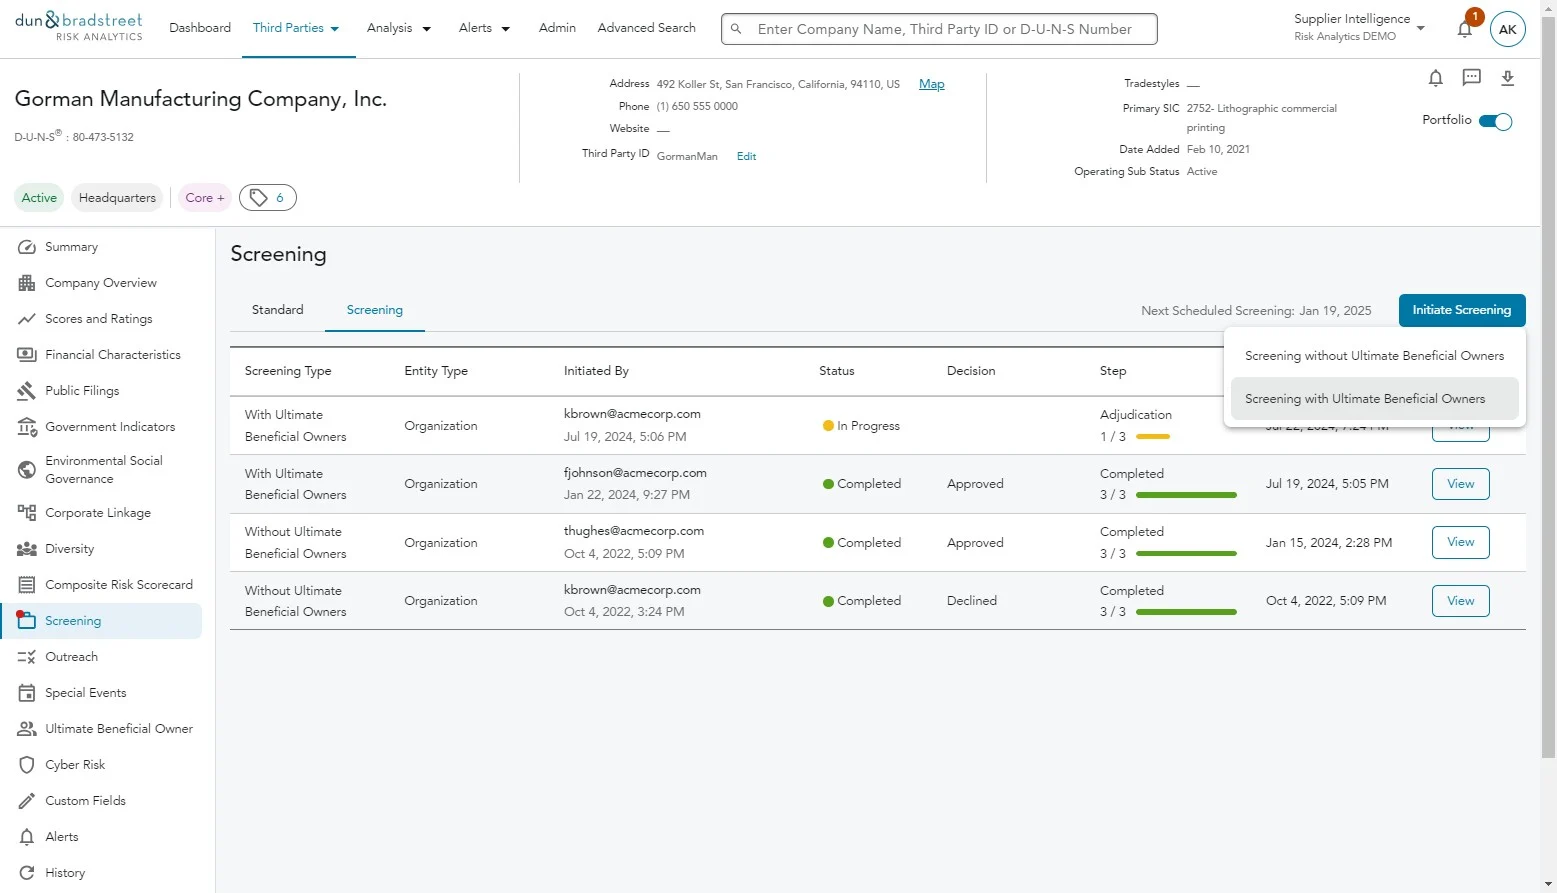Click the notifications bell in top bar

[1464, 29]
